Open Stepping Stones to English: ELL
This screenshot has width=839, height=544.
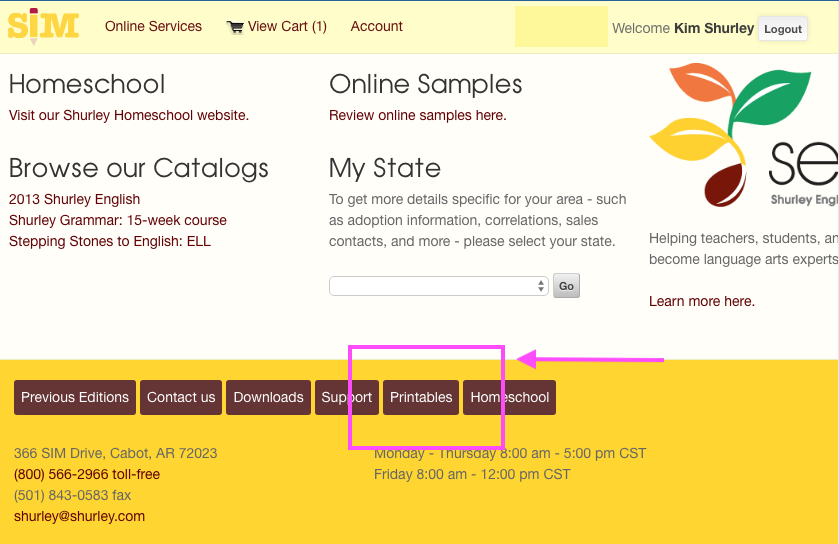[x=110, y=241]
